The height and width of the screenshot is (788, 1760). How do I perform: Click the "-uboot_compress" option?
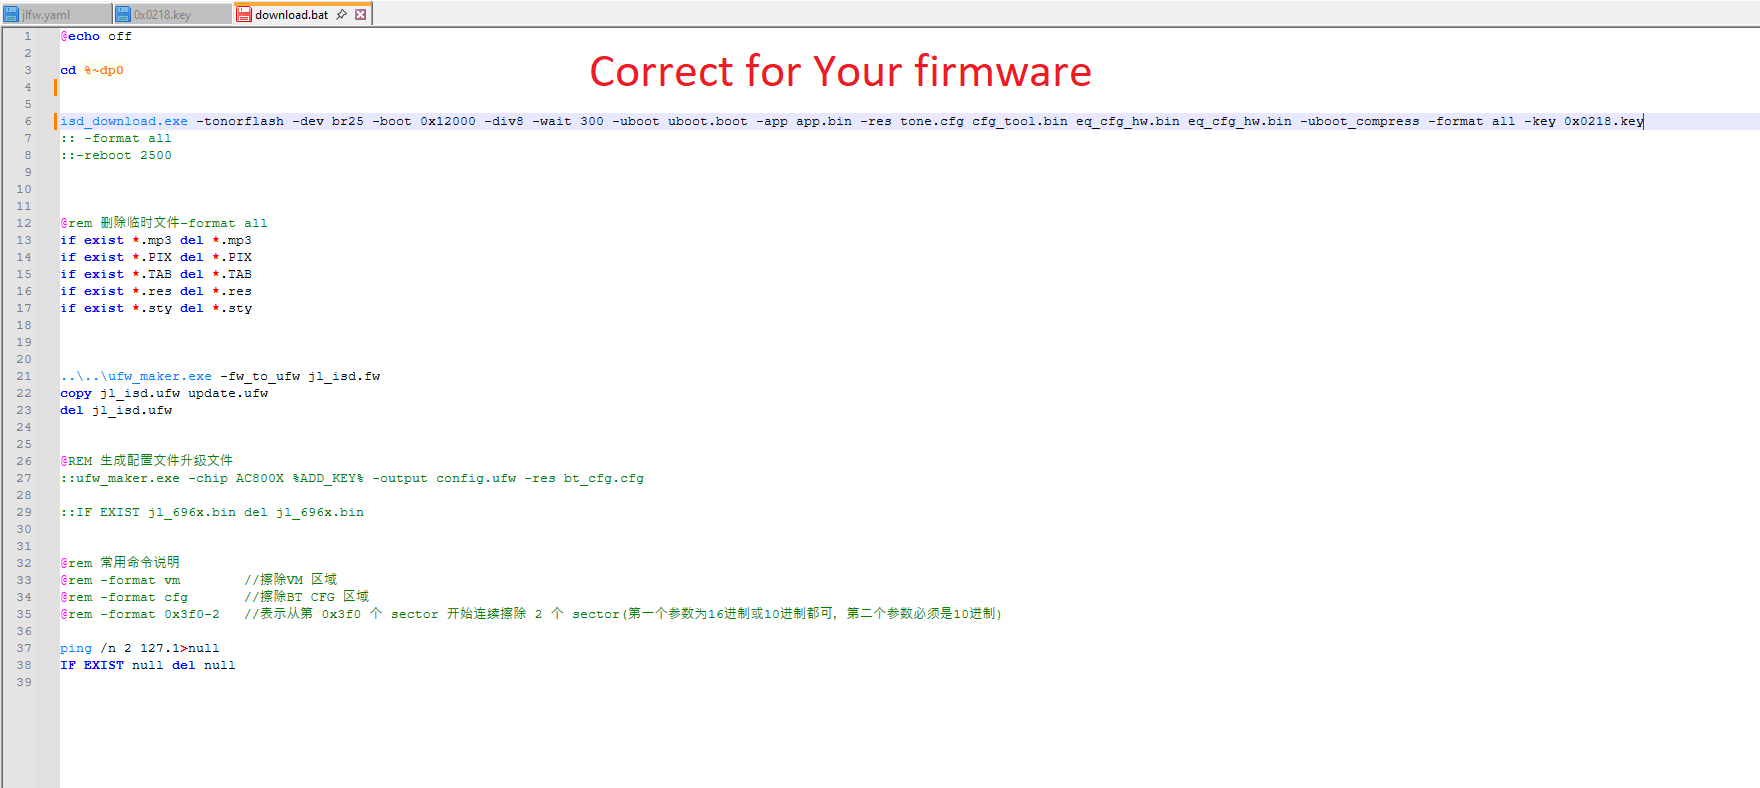point(1360,121)
